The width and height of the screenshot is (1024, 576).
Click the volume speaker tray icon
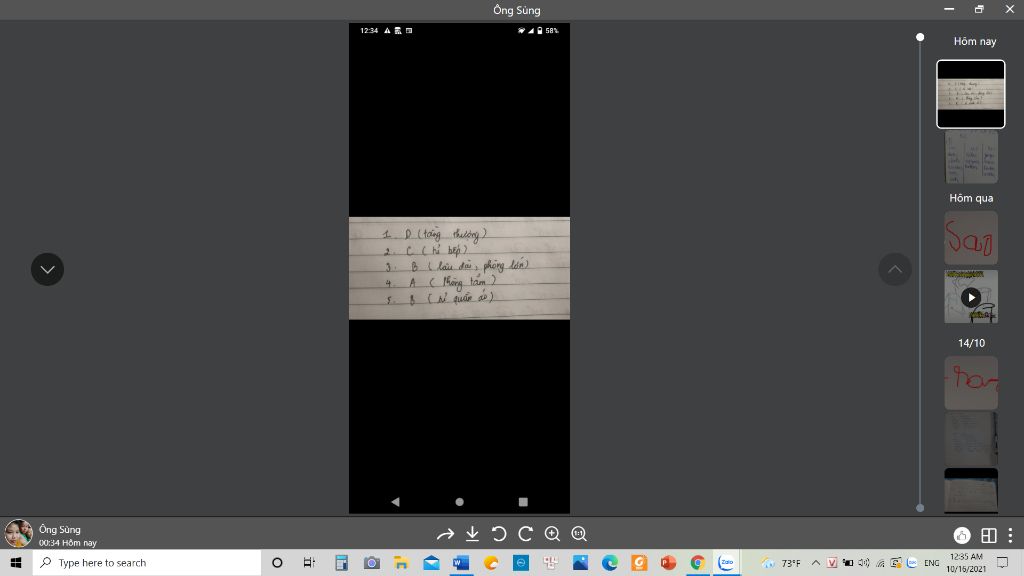click(863, 562)
